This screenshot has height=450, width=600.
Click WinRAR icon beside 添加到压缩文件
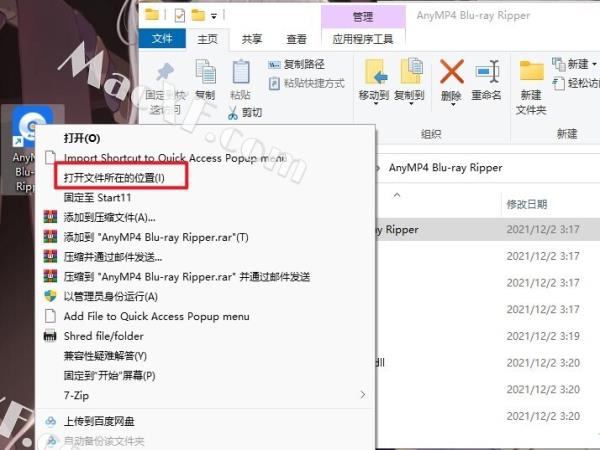50,217
